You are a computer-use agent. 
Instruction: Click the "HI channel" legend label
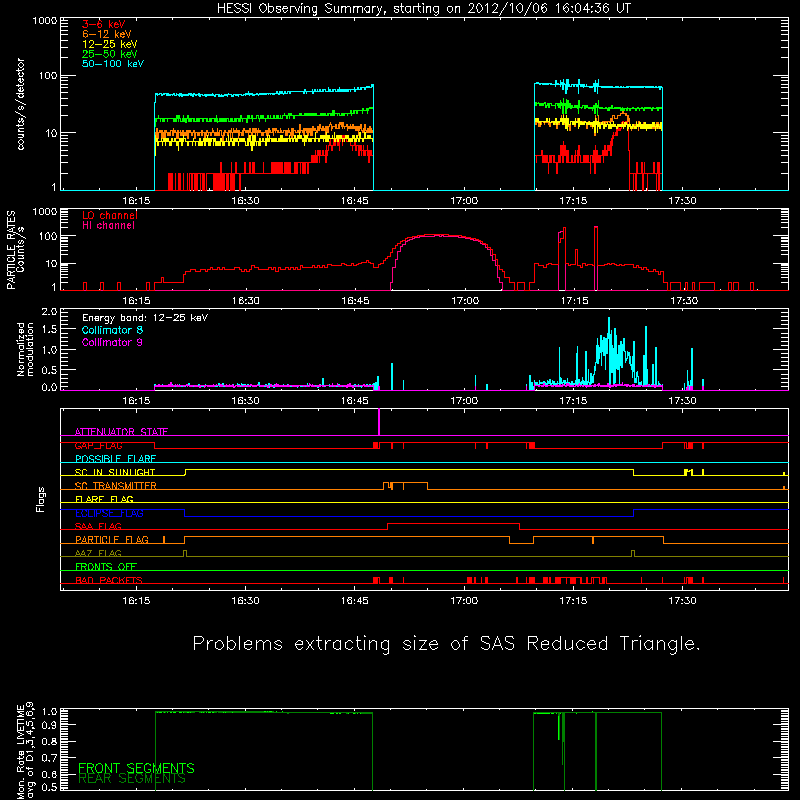click(108, 226)
